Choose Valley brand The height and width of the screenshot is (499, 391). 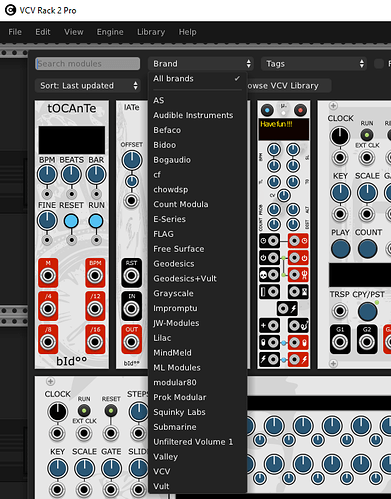coord(197,457)
